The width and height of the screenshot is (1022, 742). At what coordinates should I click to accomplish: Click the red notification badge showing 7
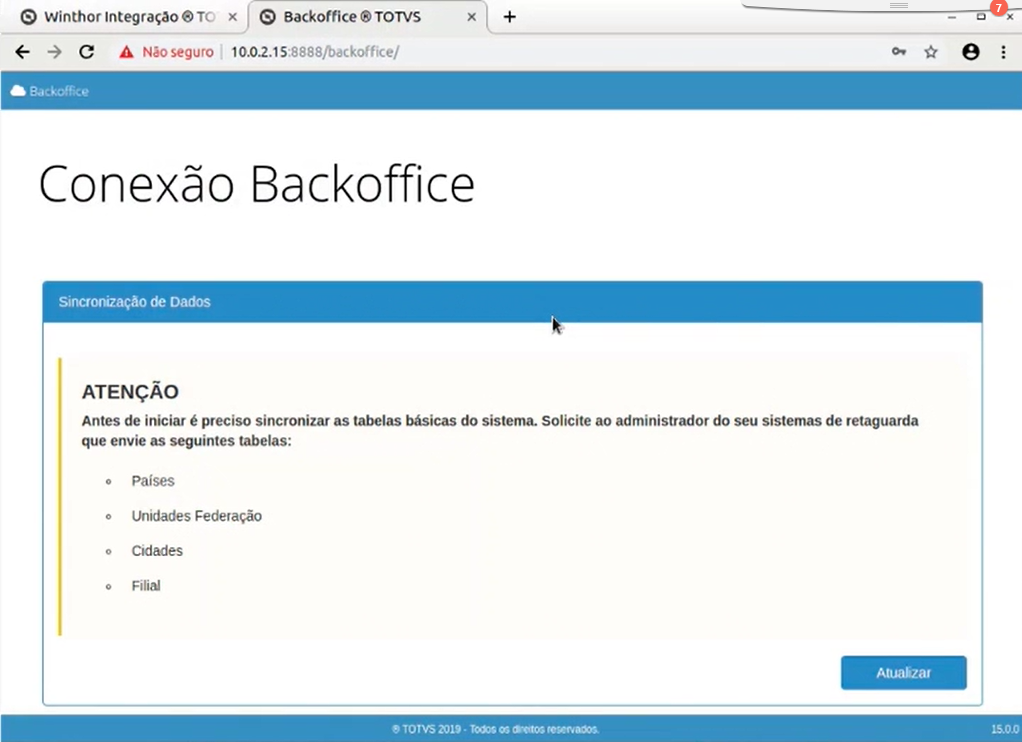click(x=999, y=8)
